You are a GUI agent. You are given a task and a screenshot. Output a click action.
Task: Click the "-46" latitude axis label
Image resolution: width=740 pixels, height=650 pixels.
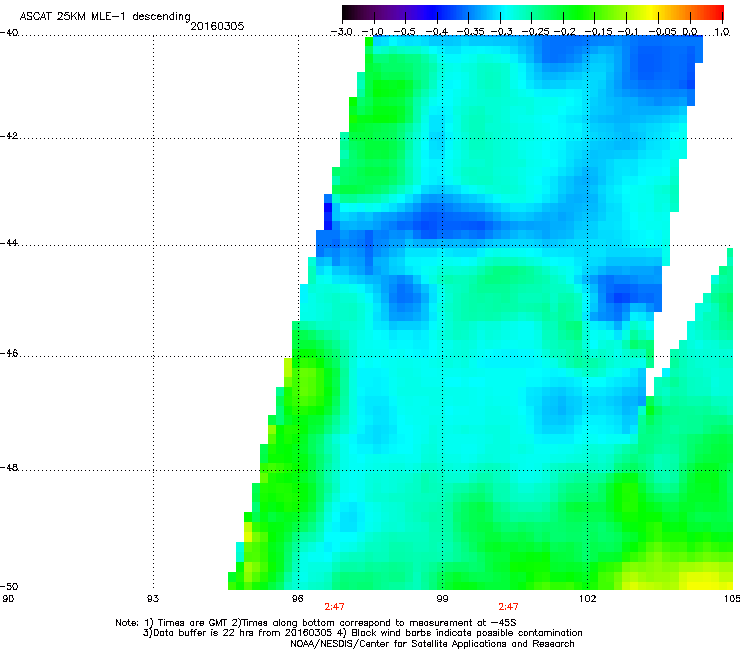point(8,354)
